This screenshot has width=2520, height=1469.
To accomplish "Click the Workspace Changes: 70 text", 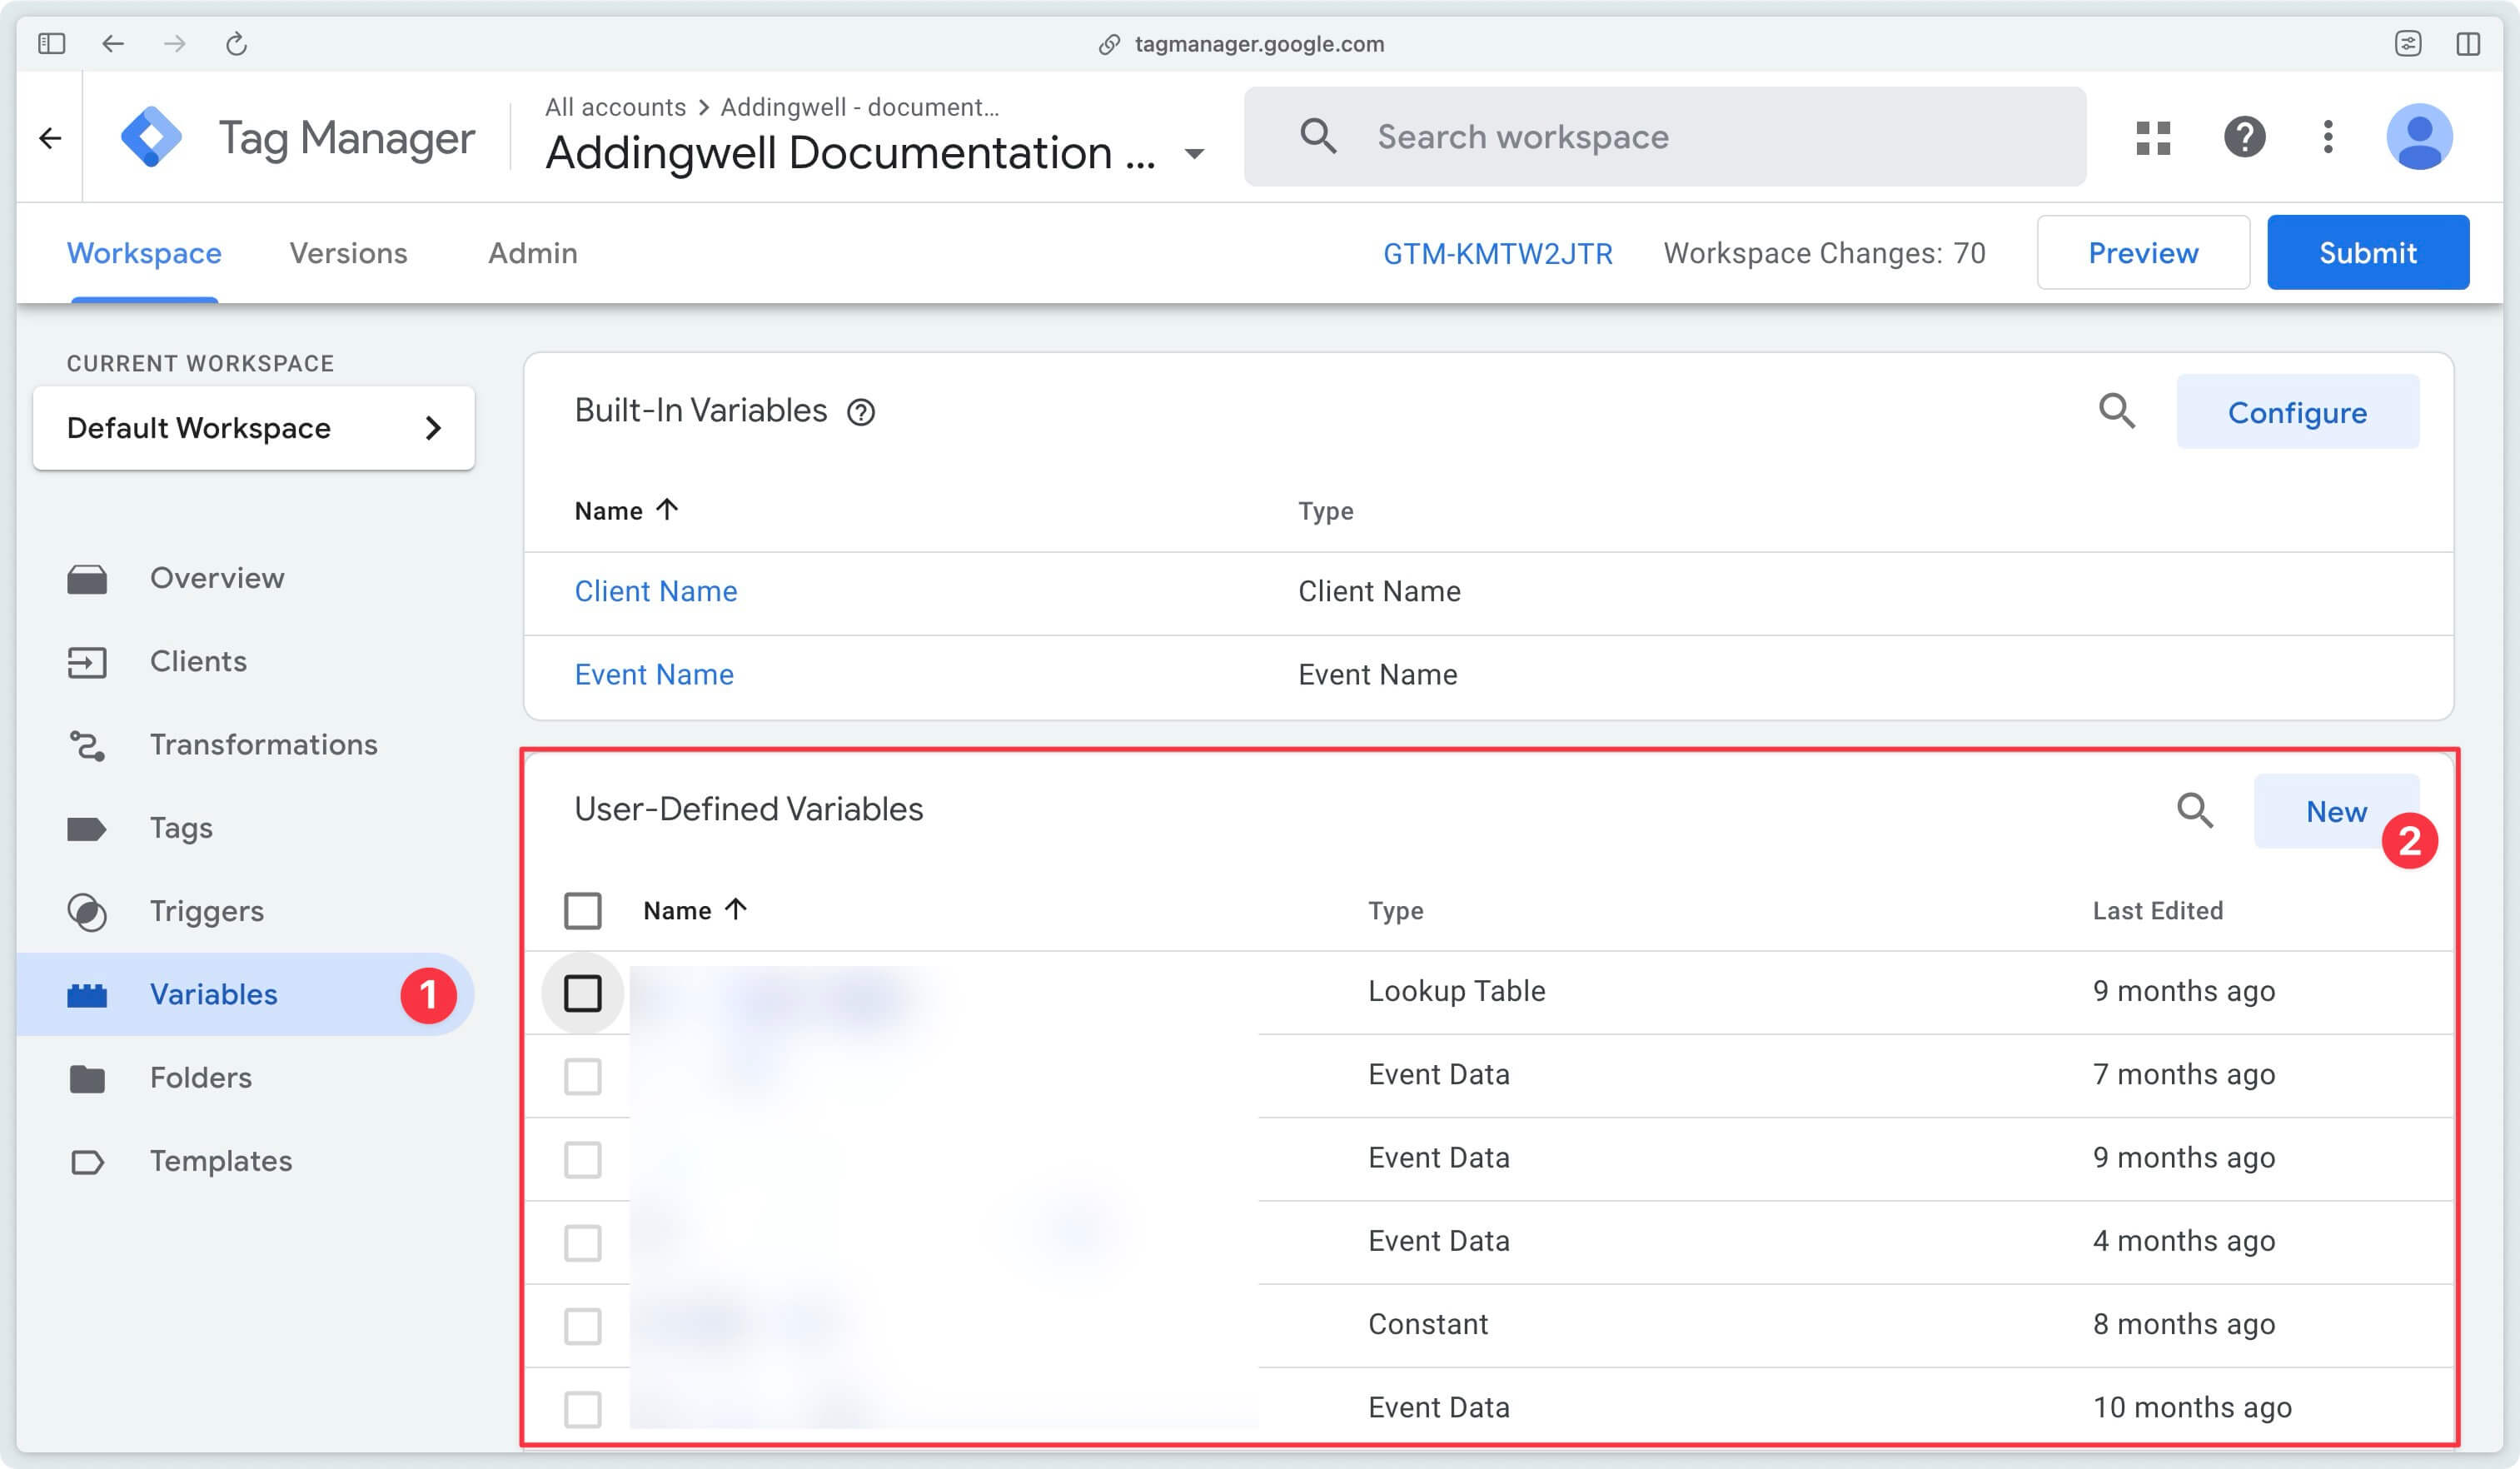I will point(1824,254).
